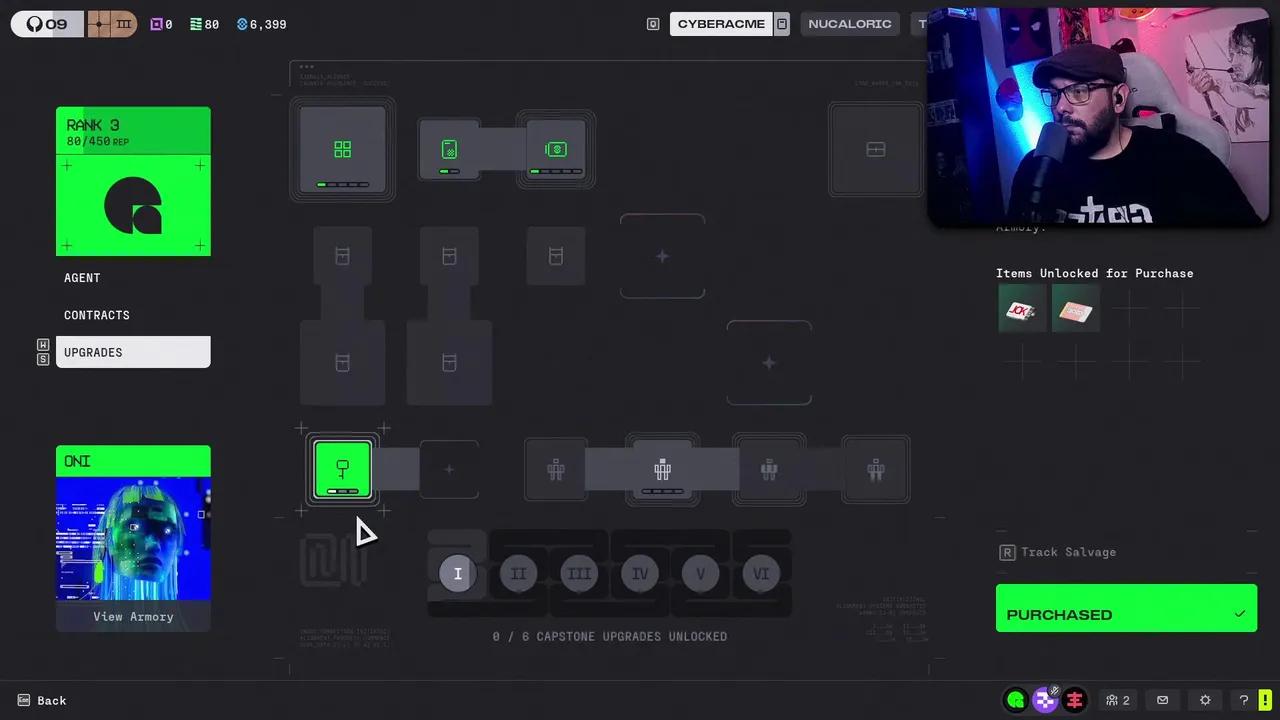This screenshot has width=1280, height=720.
Task: Click the Back button
Action: point(42,700)
